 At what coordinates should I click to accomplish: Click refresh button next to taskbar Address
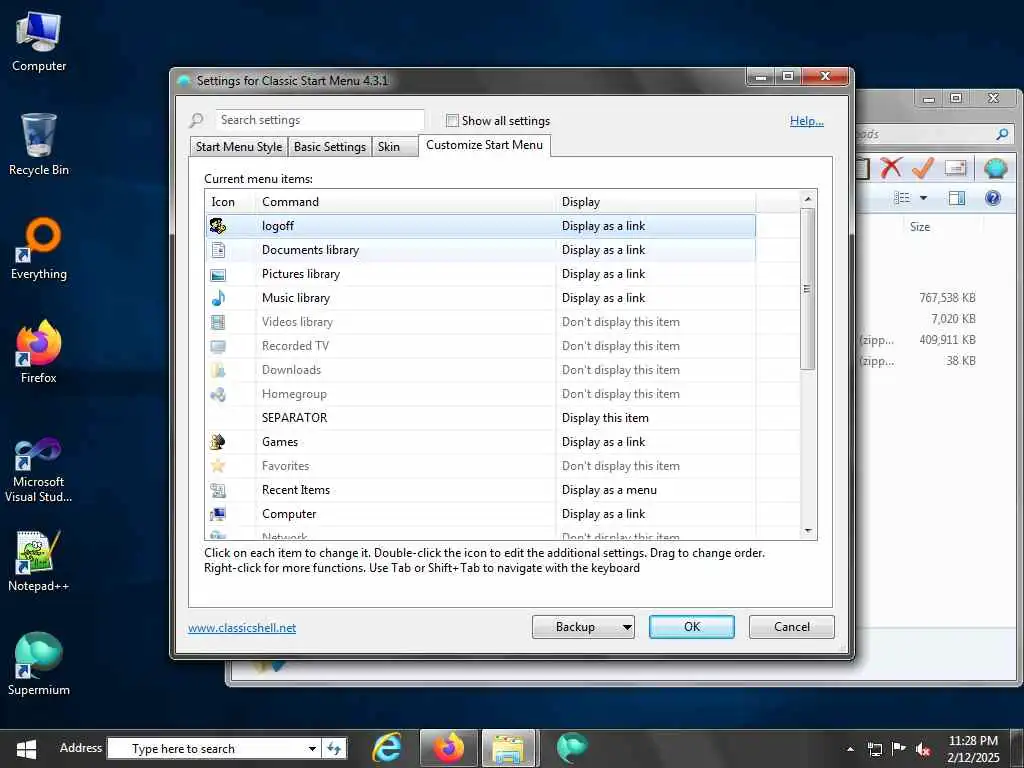[334, 748]
